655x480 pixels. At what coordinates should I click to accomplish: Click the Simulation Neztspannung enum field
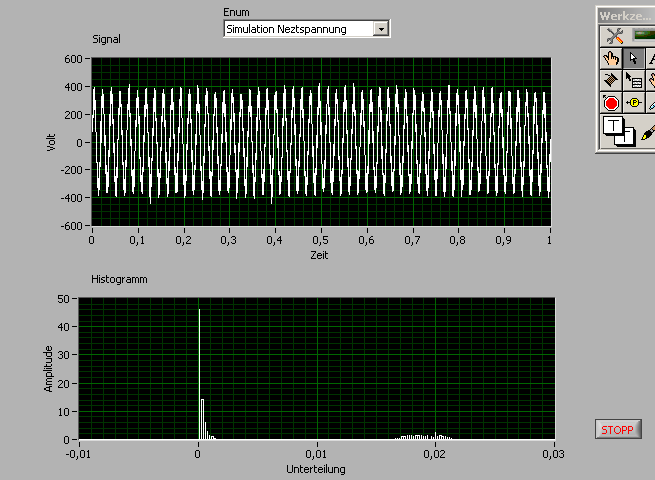tap(299, 29)
